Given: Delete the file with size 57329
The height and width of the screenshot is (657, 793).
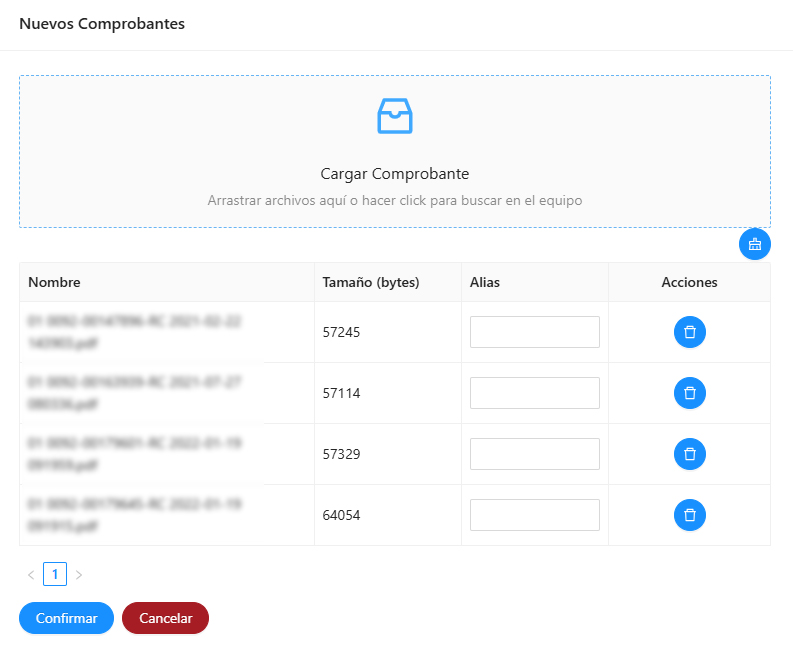Looking at the screenshot, I should [689, 454].
